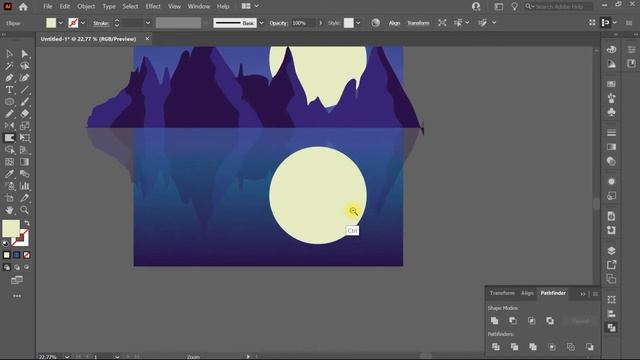This screenshot has width=640, height=360.
Task: Click Merge pathfinder icon
Action: coord(533,347)
